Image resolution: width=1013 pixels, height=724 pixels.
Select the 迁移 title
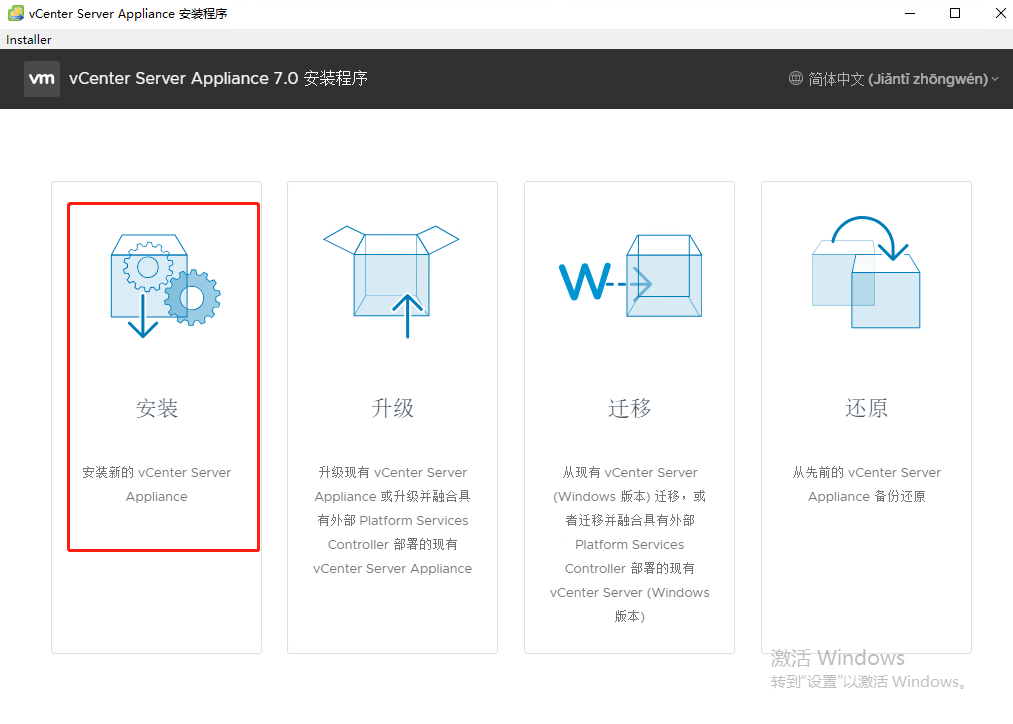(629, 408)
